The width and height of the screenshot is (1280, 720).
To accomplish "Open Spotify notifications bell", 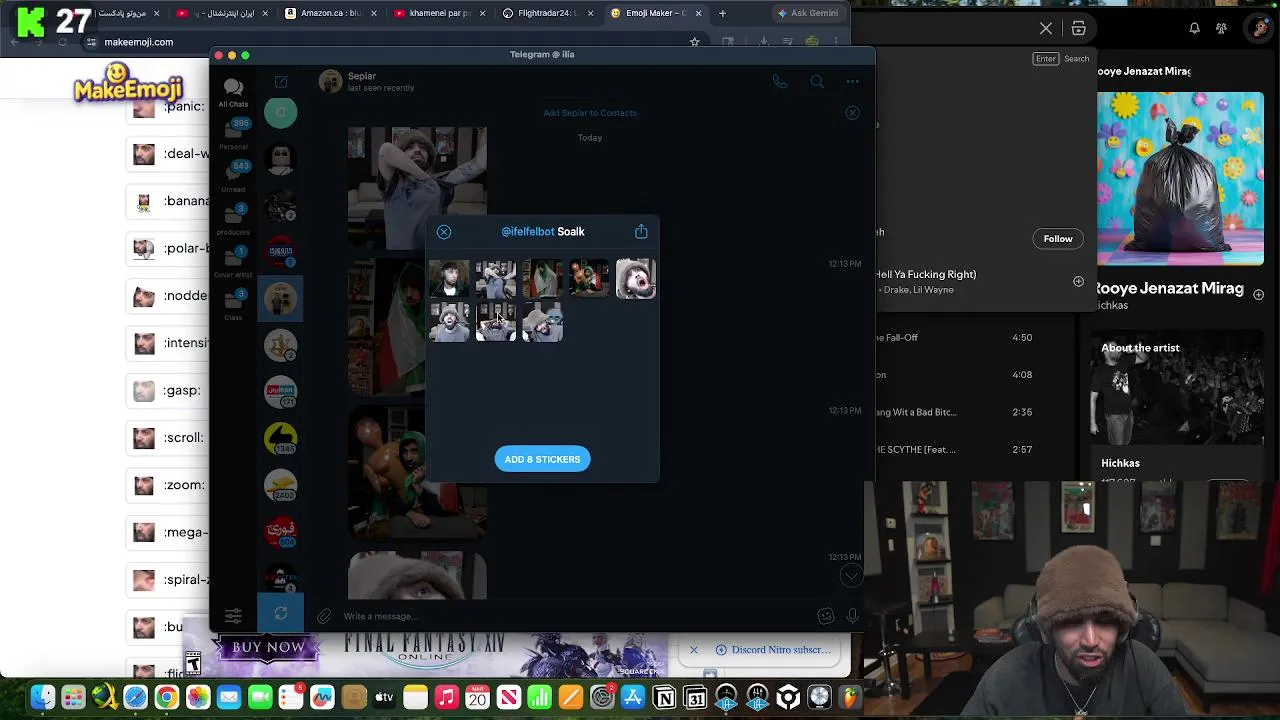I will coord(1194,28).
